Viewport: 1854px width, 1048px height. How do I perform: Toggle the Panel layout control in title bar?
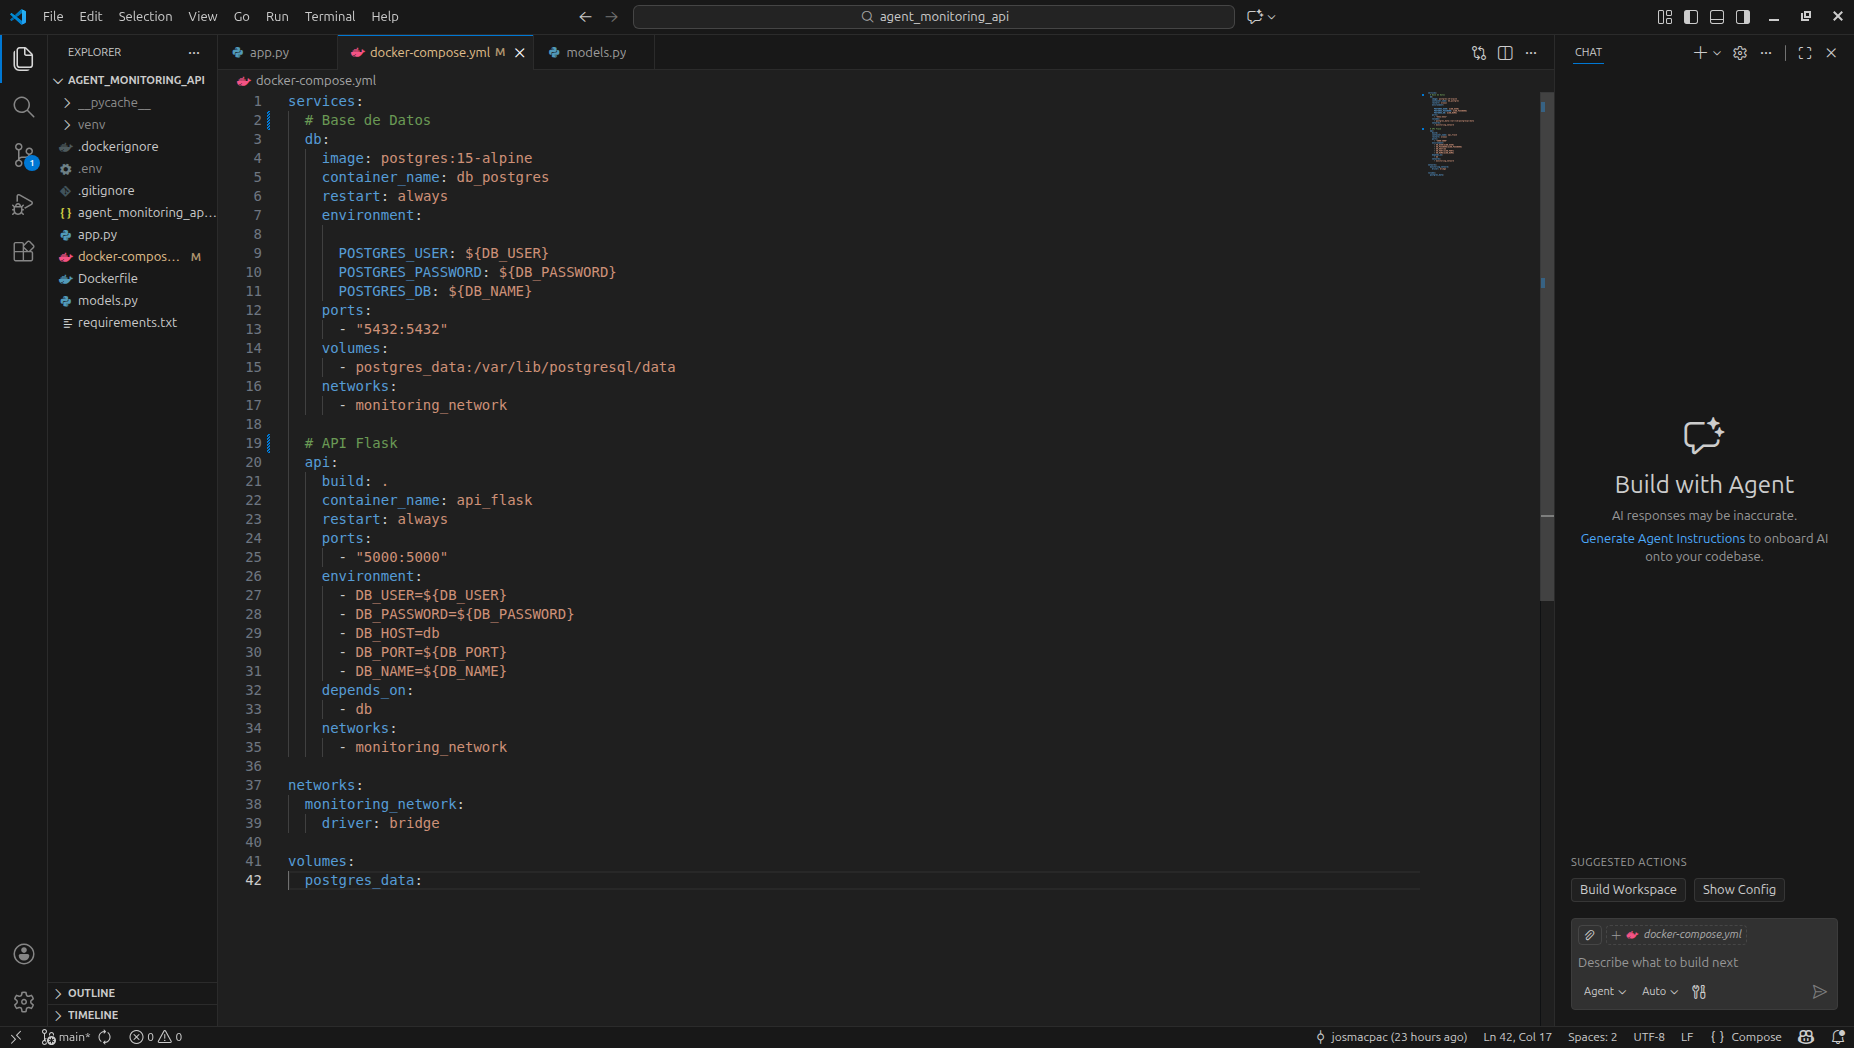click(x=1717, y=16)
